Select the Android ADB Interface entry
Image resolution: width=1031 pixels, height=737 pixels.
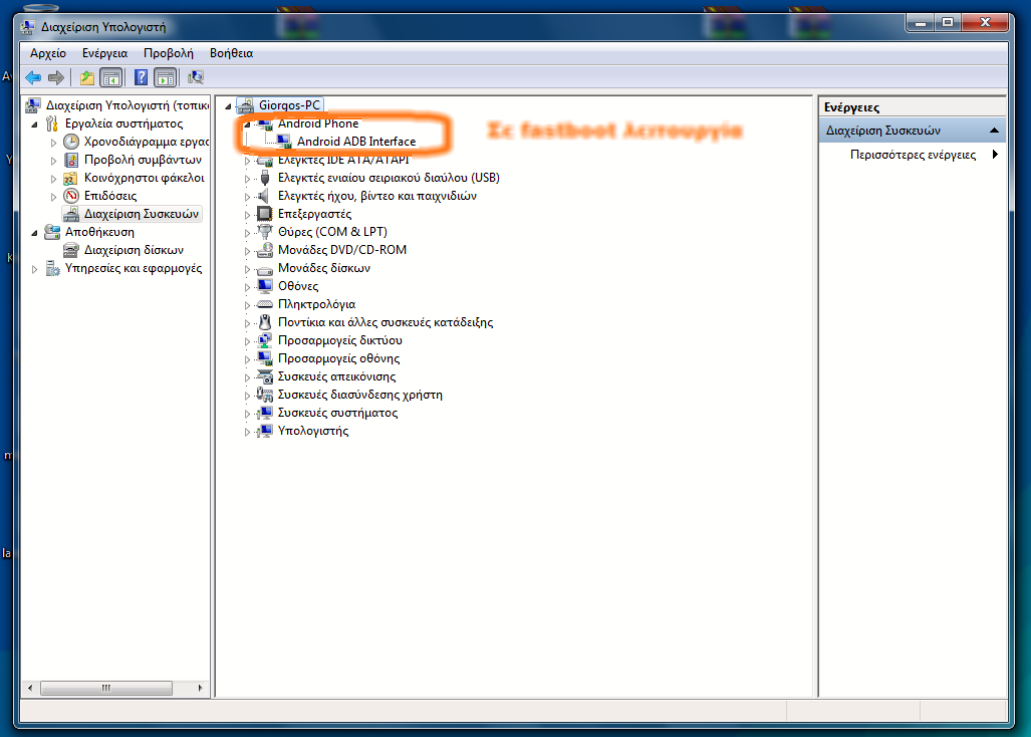pos(356,141)
